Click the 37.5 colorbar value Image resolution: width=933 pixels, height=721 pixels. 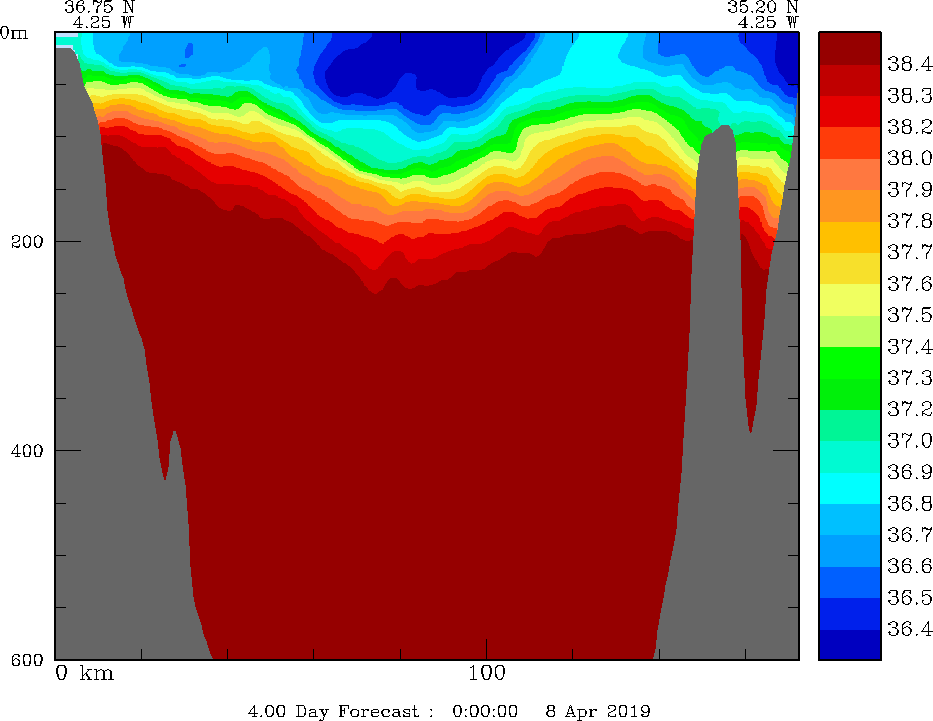pyautogui.click(x=909, y=316)
